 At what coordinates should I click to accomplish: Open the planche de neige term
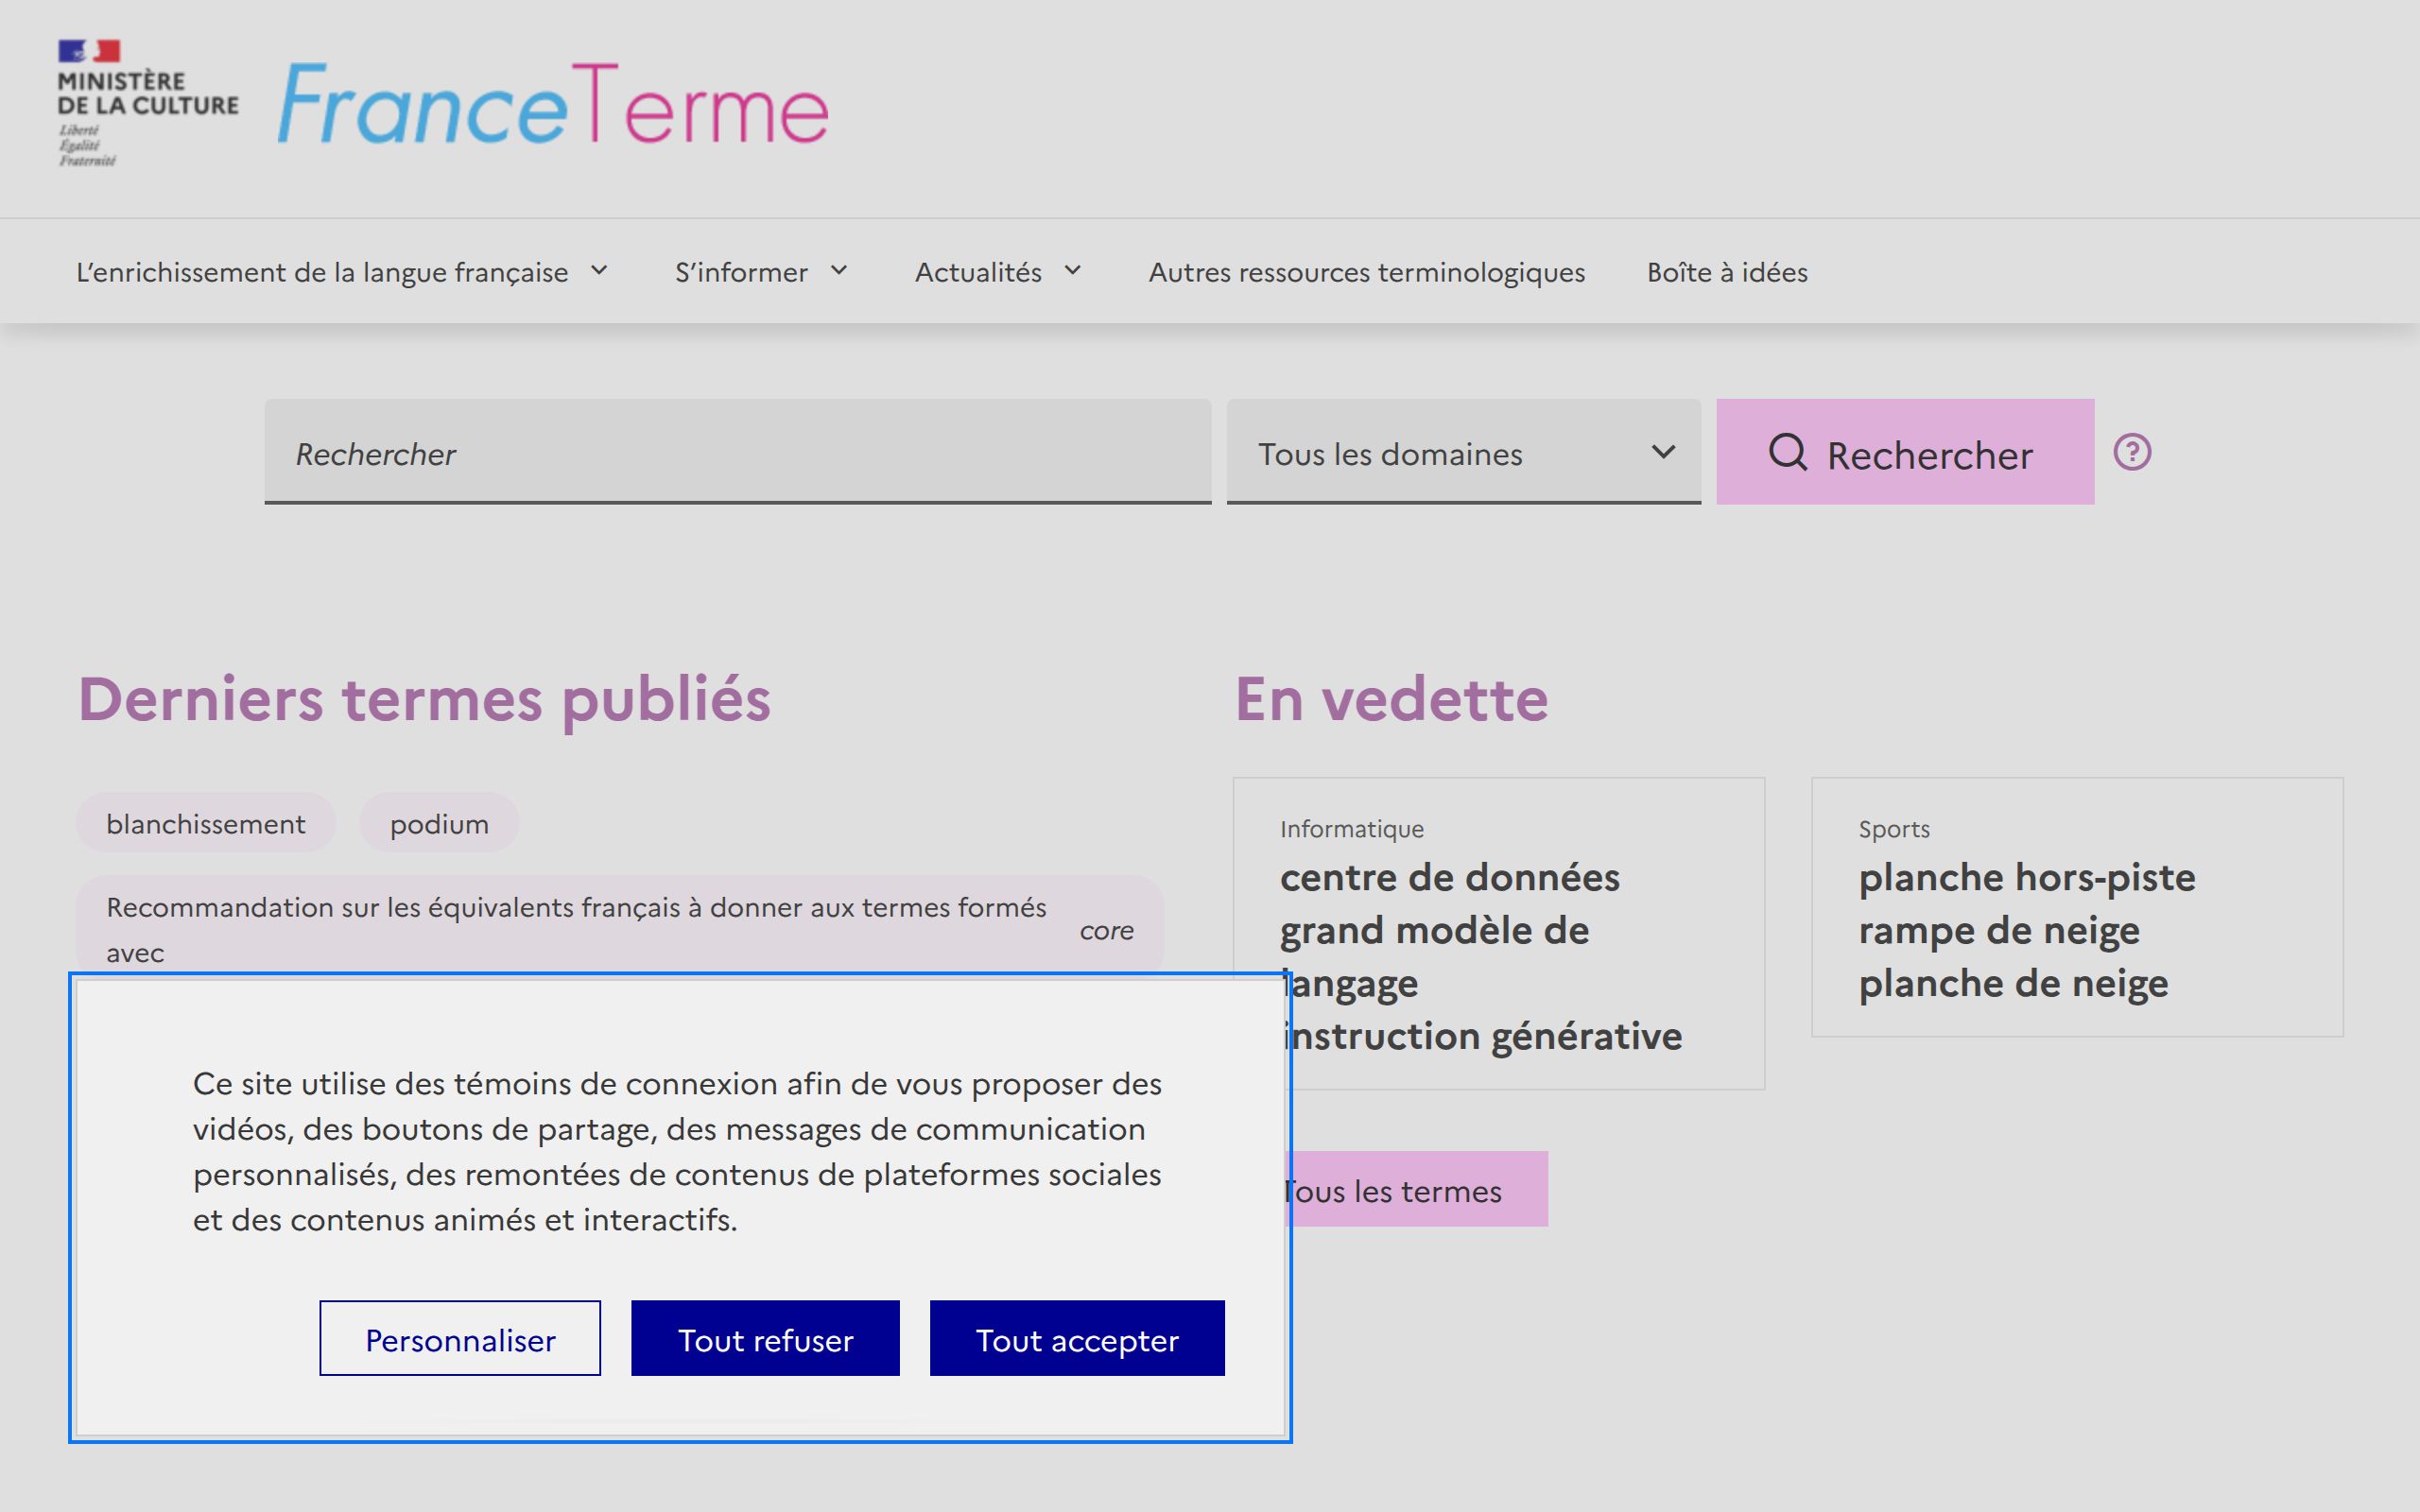[2013, 983]
